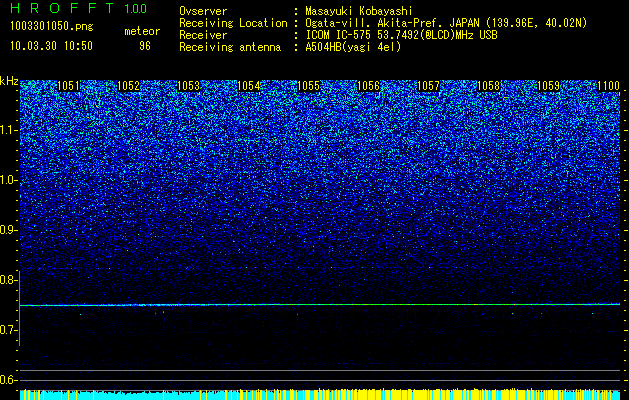The height and width of the screenshot is (400, 629).
Task: Click the 1053 time marker
Action: [189, 86]
